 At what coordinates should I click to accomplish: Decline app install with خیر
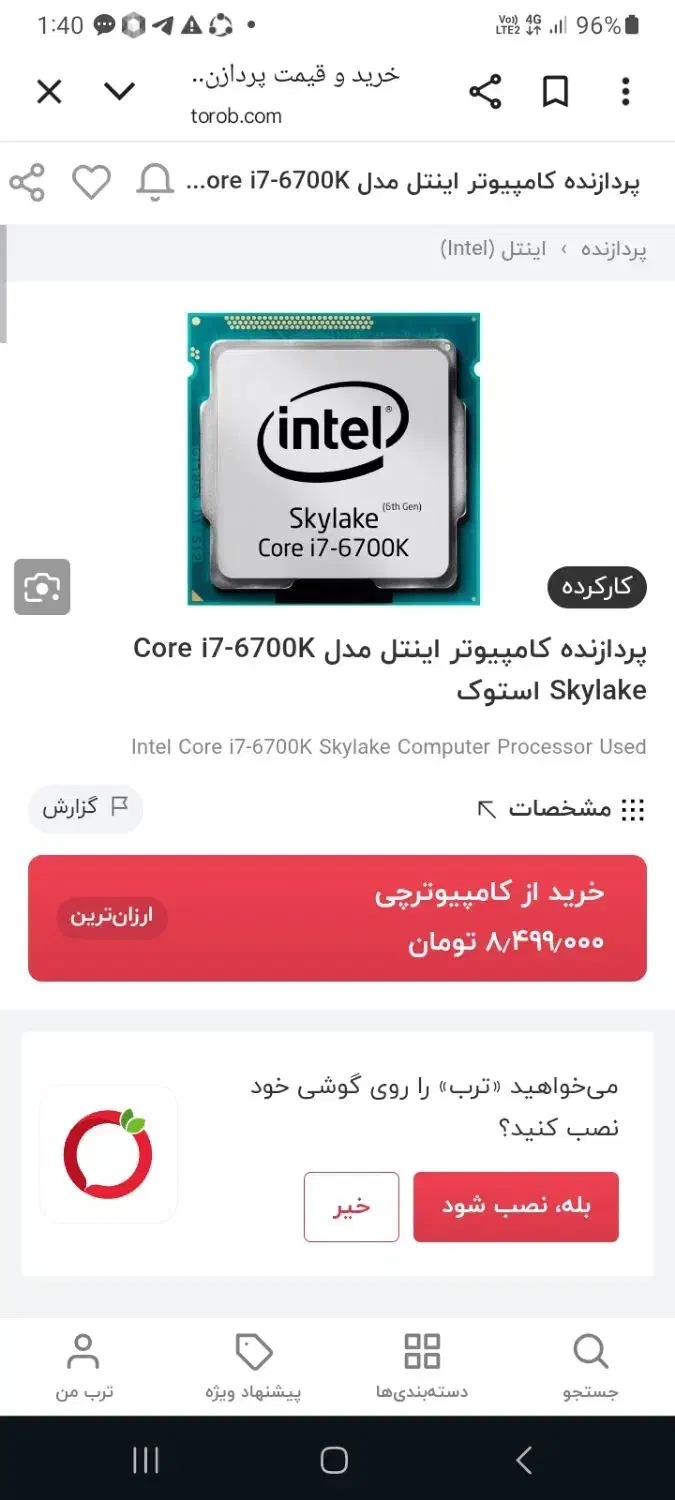[351, 1207]
